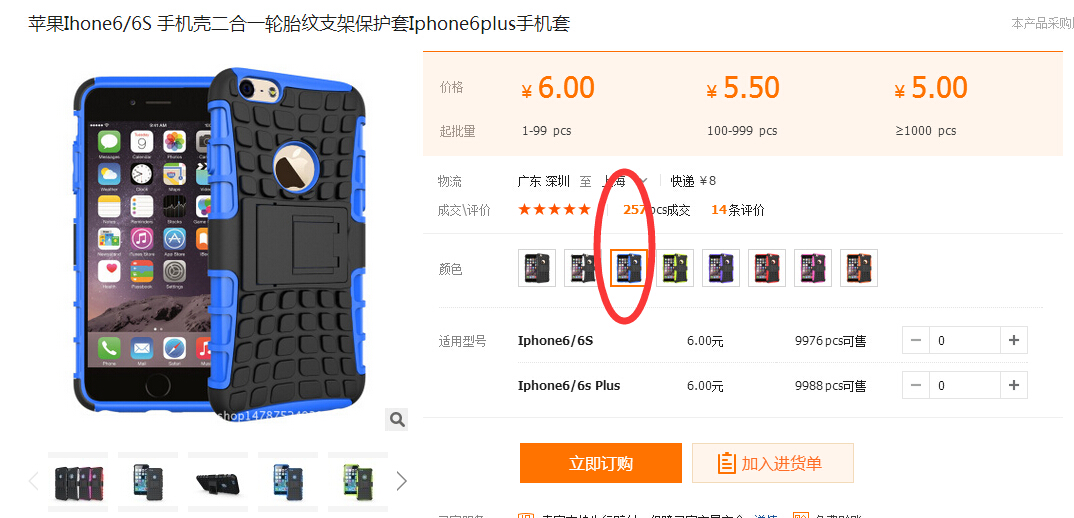Pick the pink case color swatch
This screenshot has height=518, width=1074.
[x=813, y=268]
